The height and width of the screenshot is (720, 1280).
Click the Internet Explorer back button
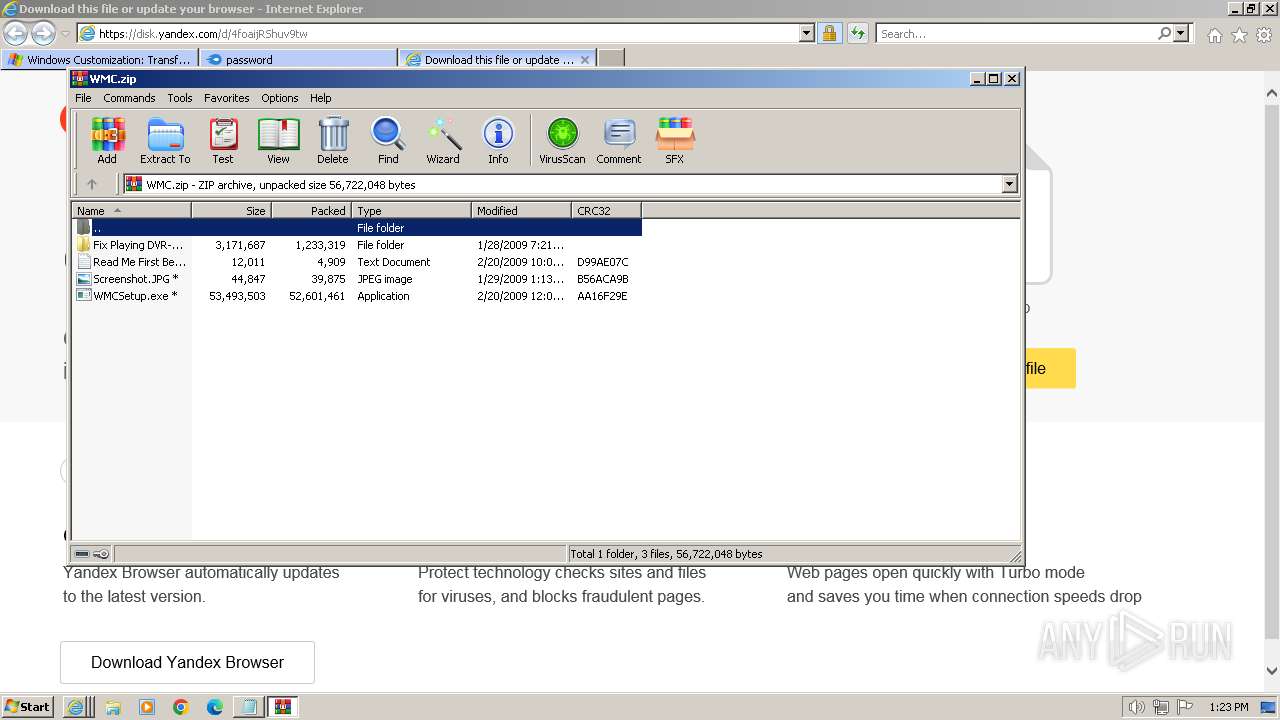(x=15, y=33)
